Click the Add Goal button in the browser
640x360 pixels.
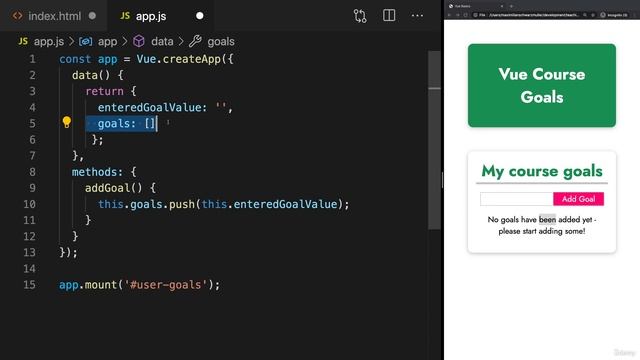[578, 199]
